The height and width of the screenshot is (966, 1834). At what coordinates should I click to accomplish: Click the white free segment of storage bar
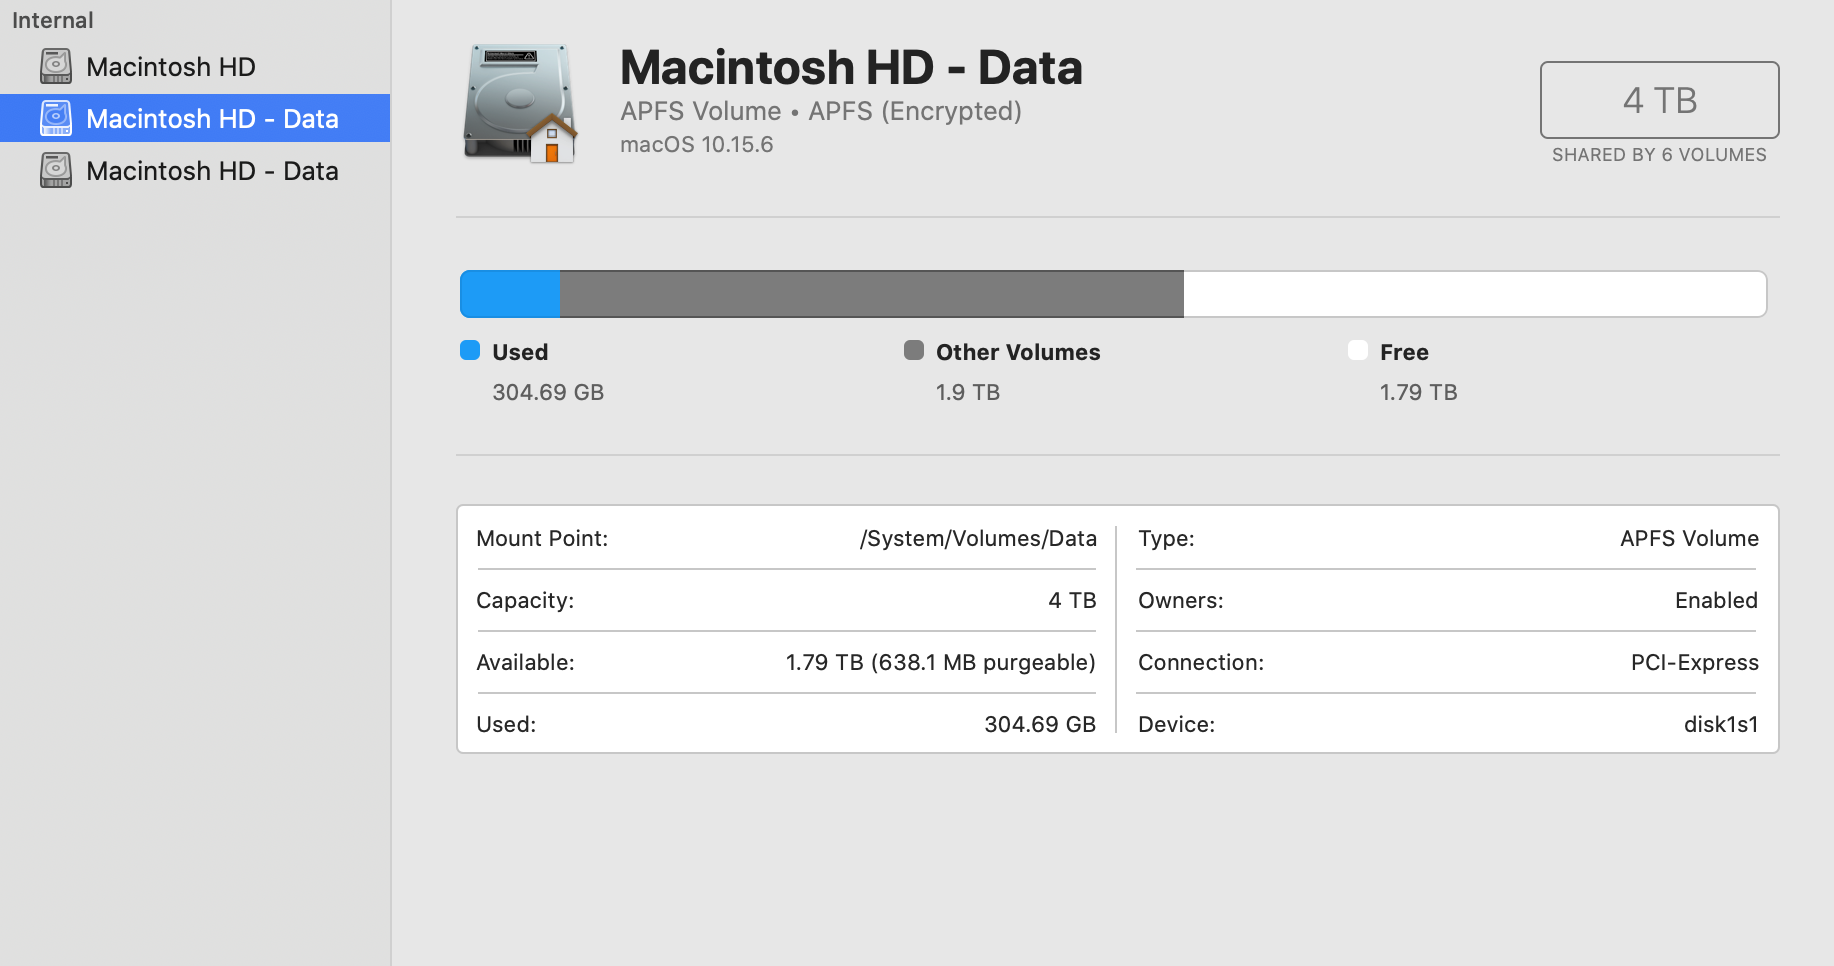pos(1474,294)
